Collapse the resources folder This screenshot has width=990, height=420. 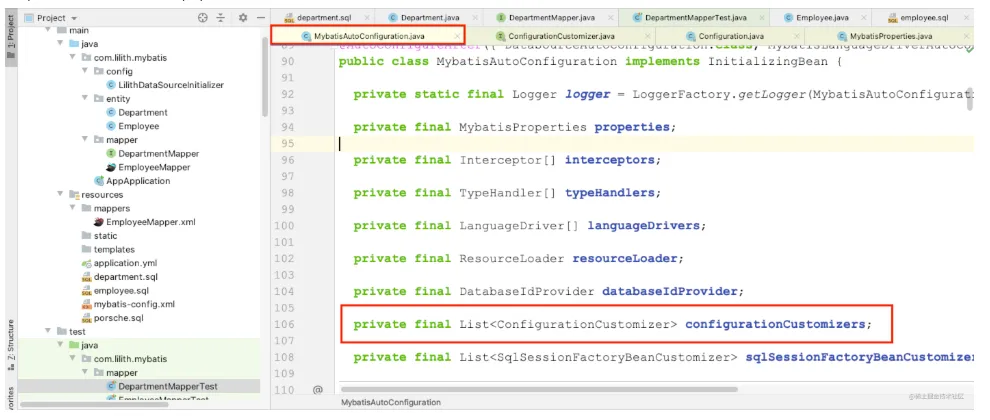(61, 195)
